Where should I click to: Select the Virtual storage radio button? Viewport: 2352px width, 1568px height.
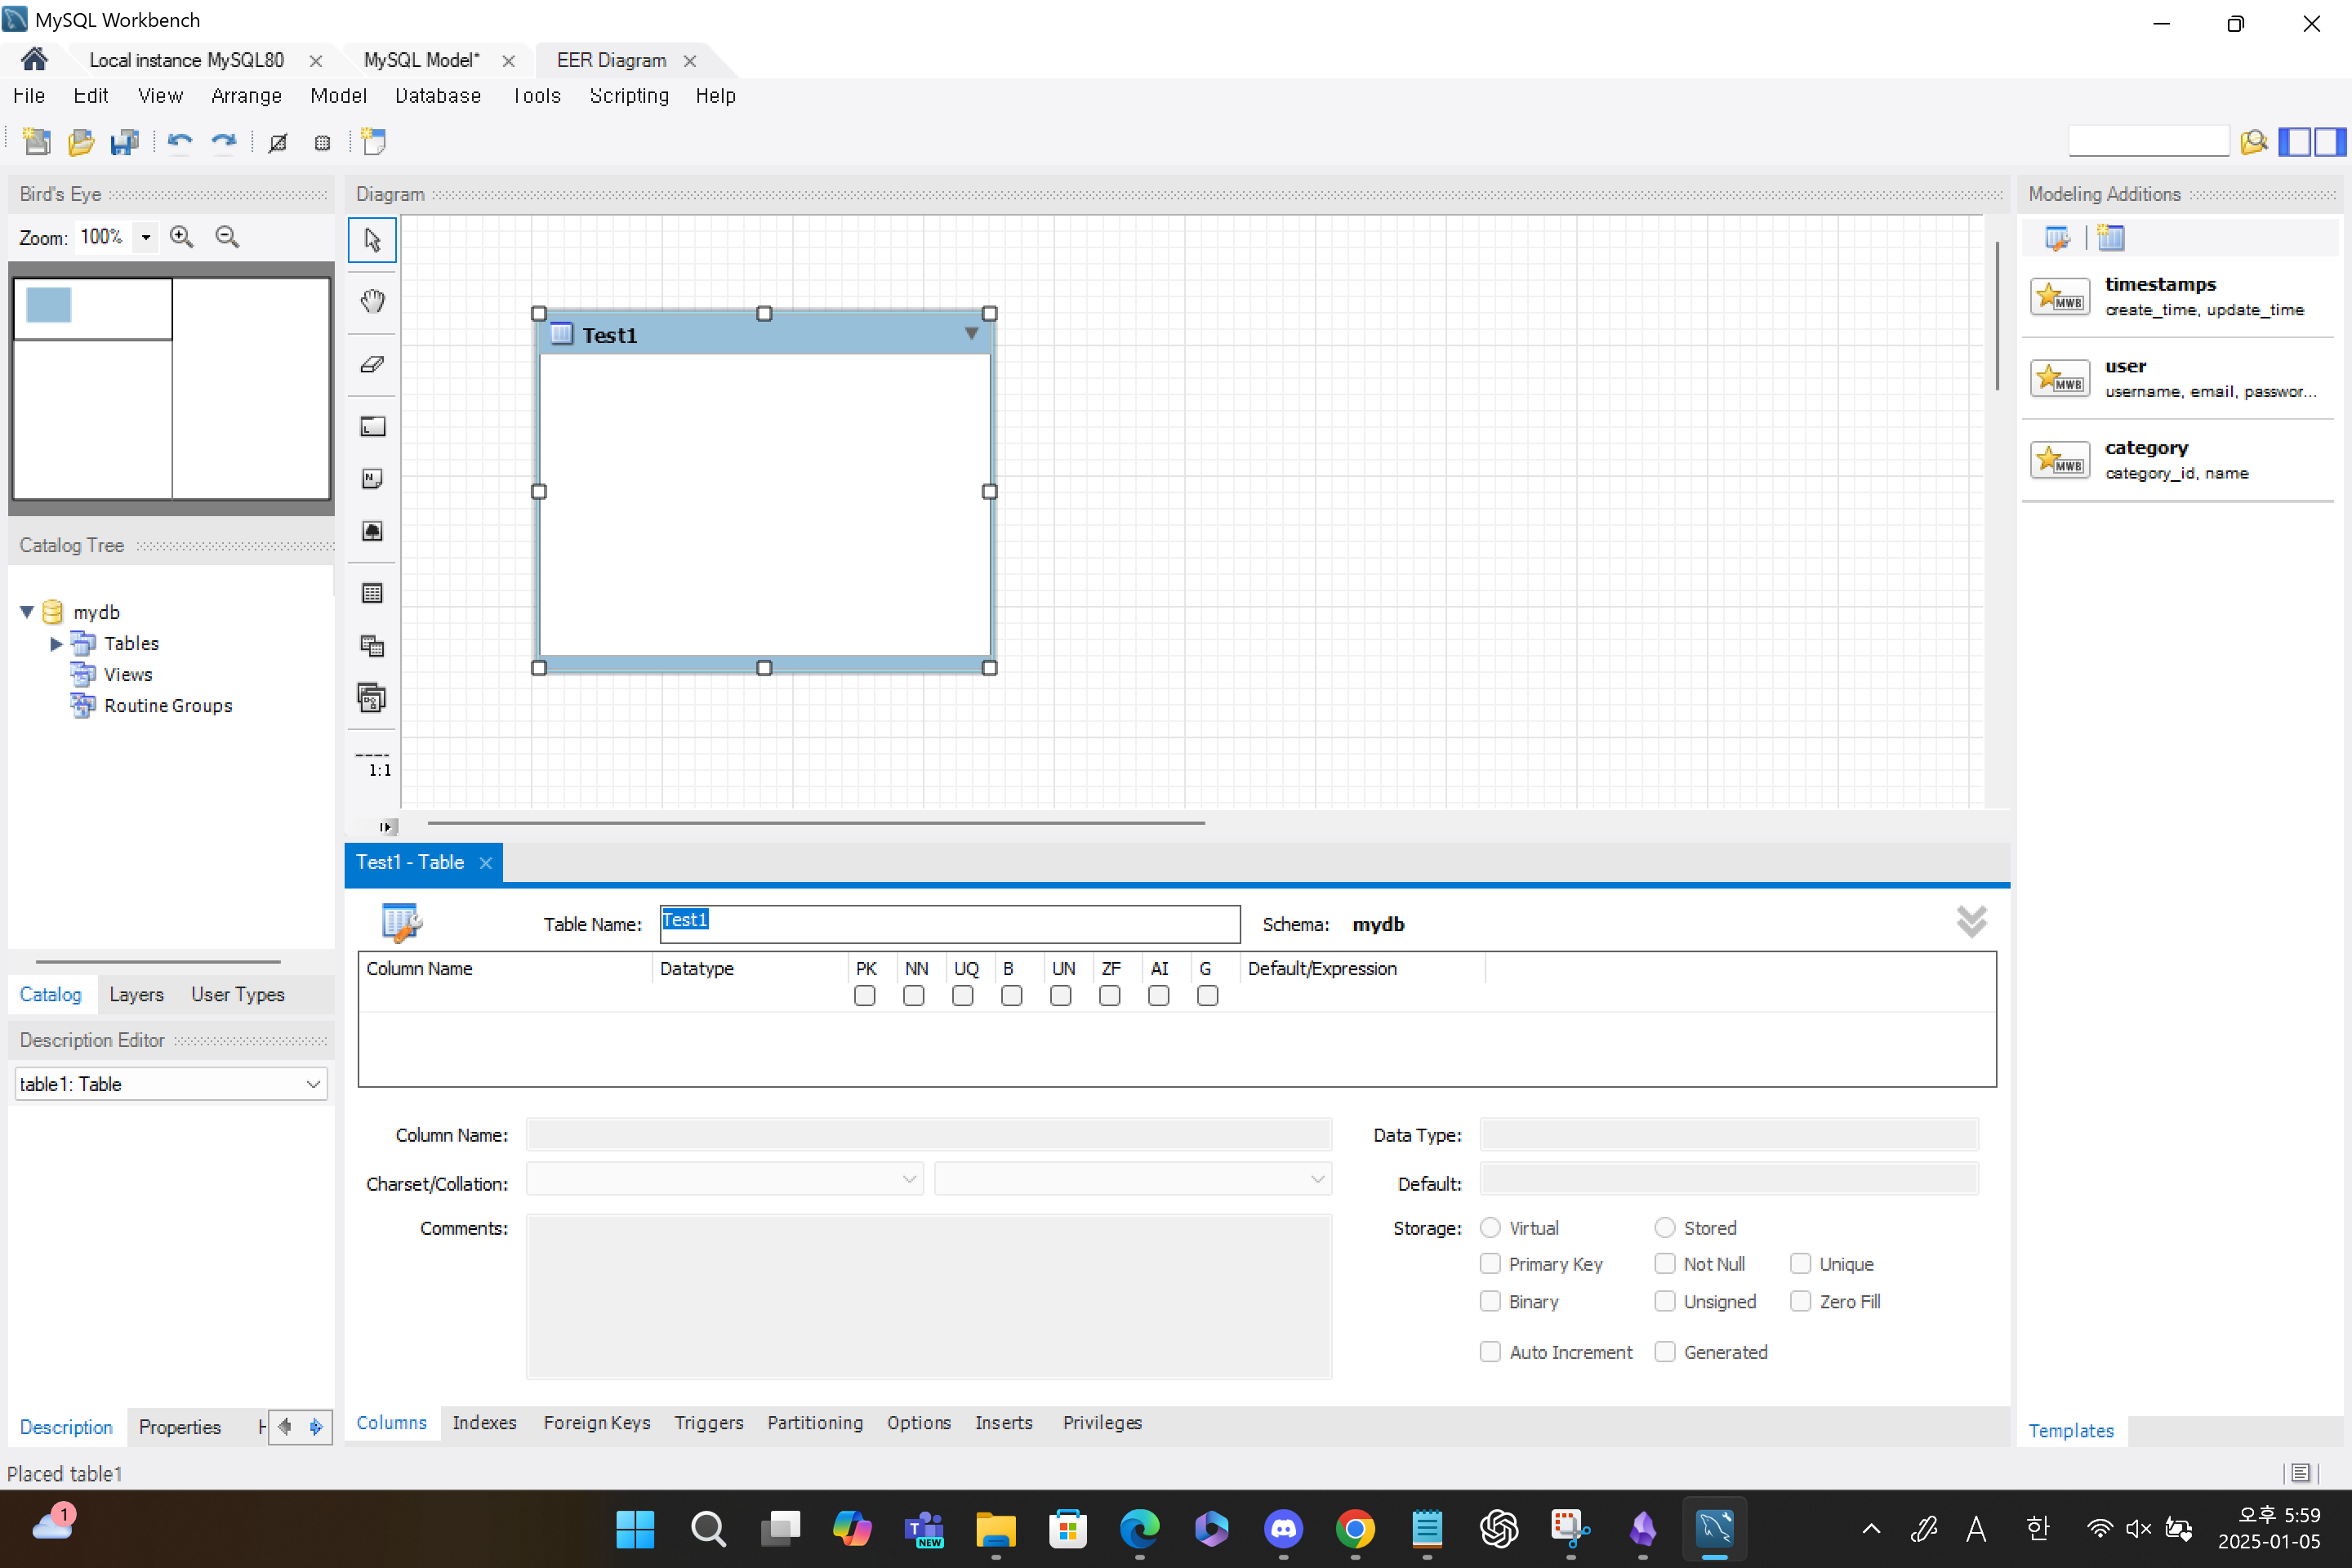[1490, 1227]
